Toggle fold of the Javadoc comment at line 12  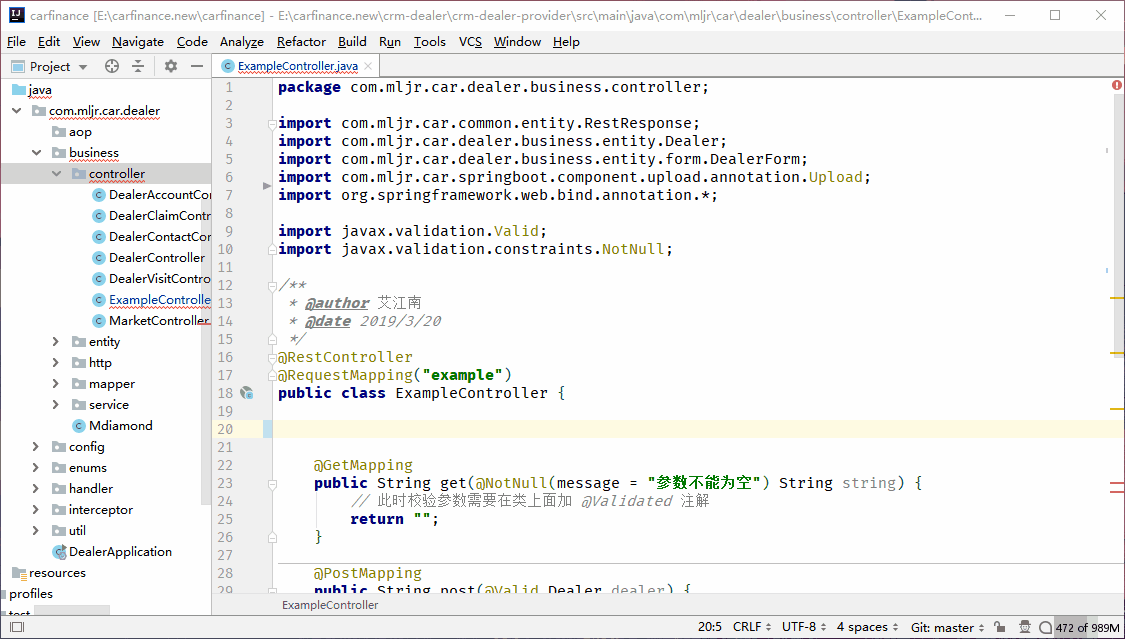point(271,285)
